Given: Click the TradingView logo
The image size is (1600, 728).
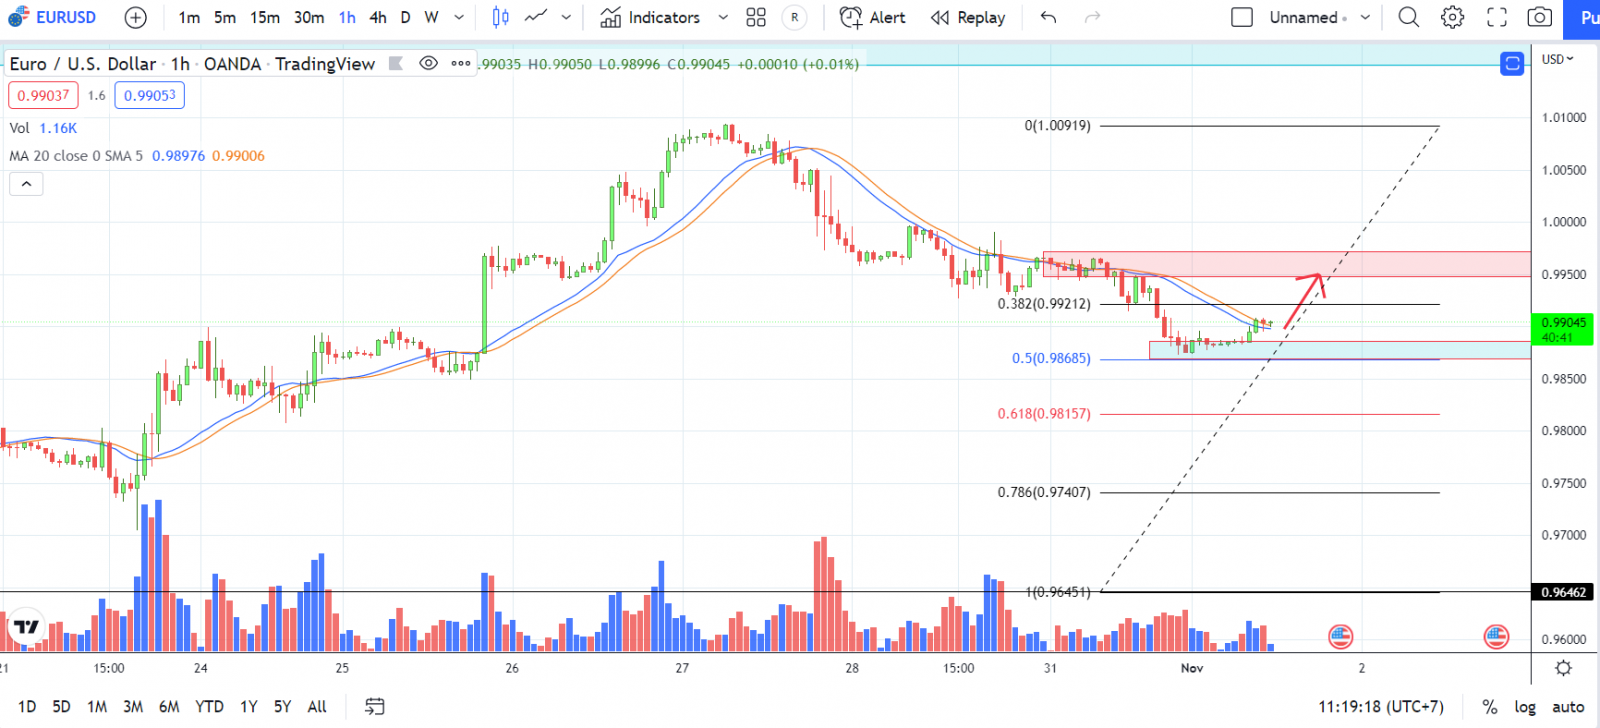Looking at the screenshot, I should tap(25, 627).
